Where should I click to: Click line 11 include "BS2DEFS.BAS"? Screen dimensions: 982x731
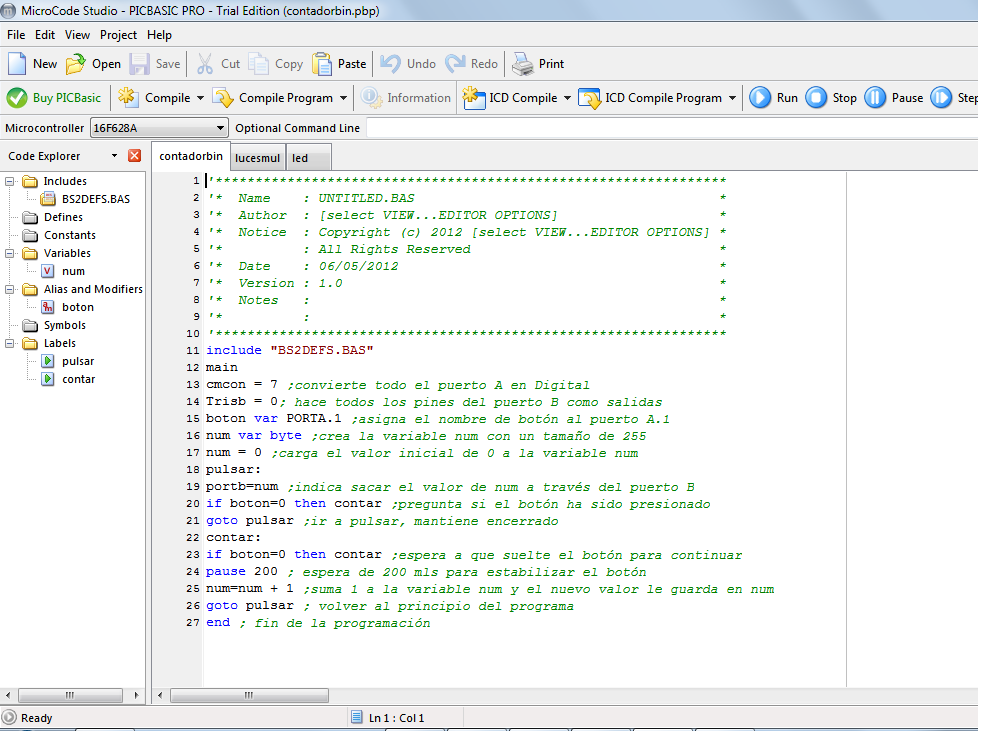(289, 350)
